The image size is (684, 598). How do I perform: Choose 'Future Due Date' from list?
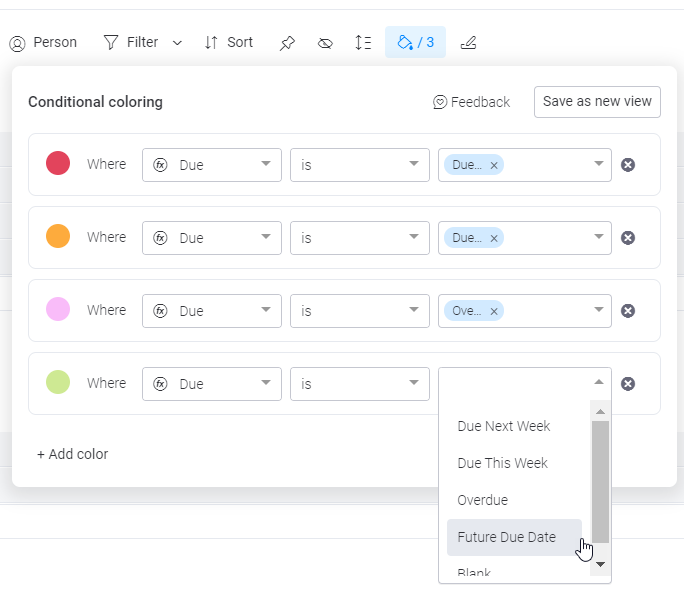(x=506, y=537)
